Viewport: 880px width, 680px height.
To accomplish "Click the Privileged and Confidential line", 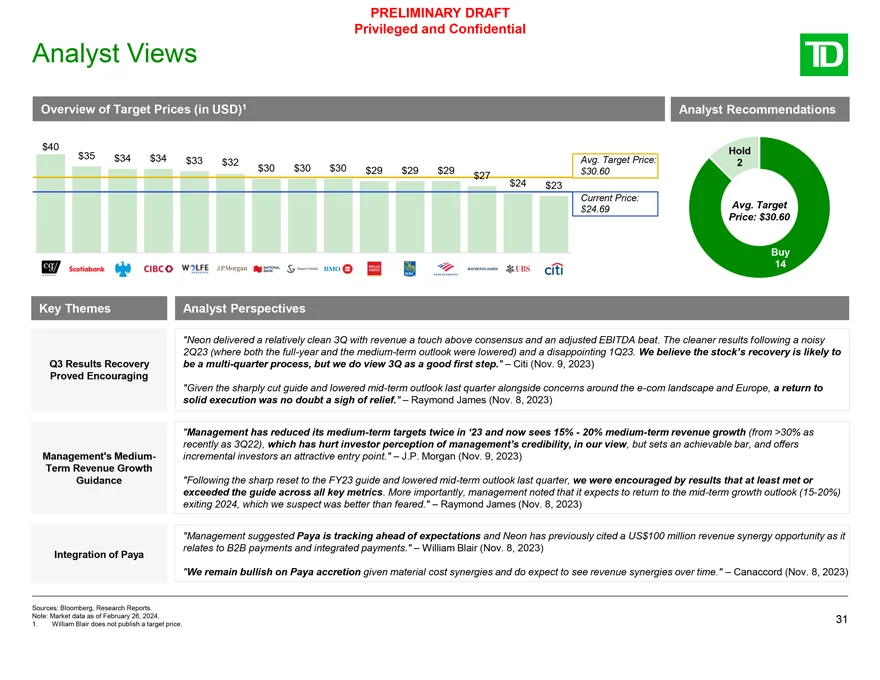I will point(440,29).
